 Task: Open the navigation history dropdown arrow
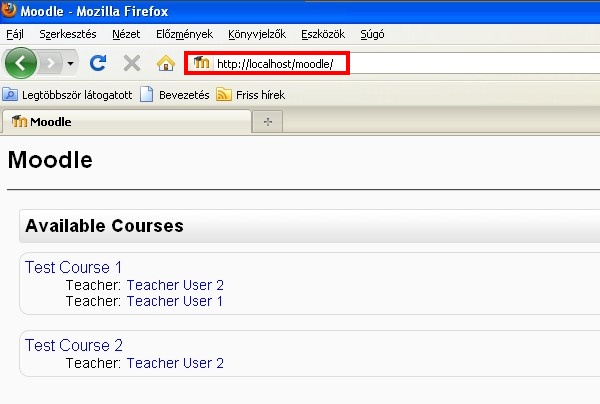point(70,64)
